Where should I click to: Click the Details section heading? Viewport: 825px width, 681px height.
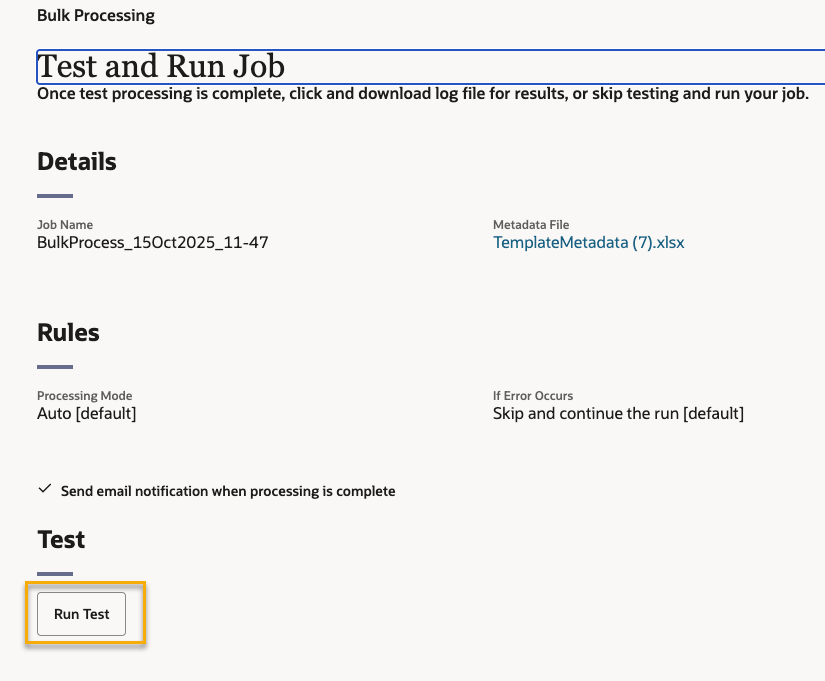(77, 161)
